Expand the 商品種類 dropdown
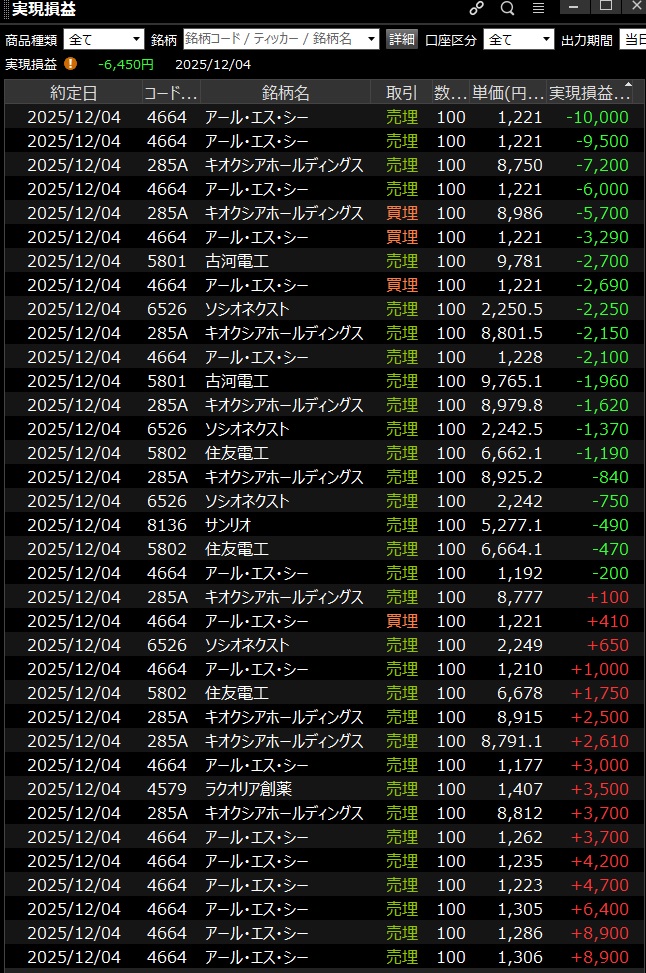 [136, 40]
